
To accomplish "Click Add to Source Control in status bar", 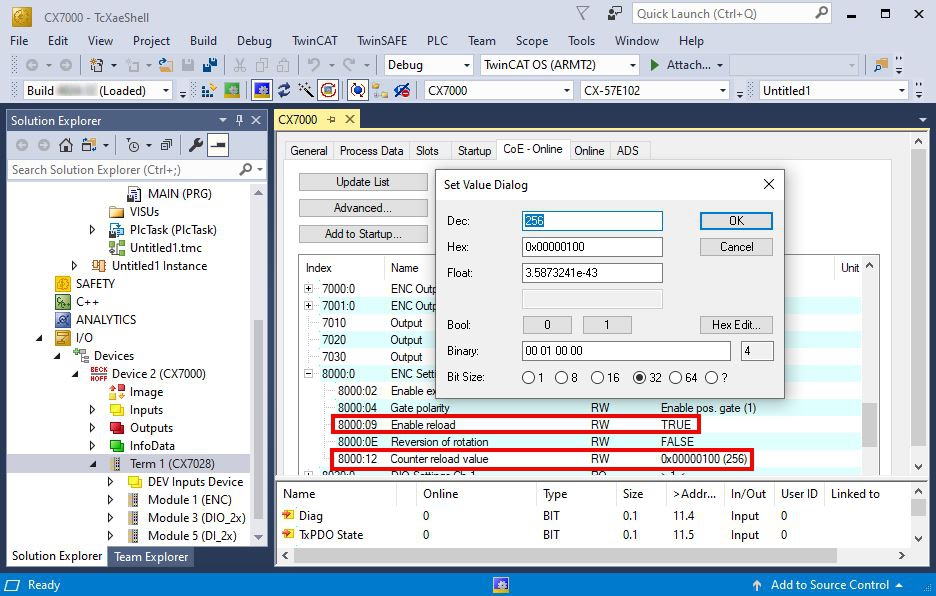I will tap(829, 585).
